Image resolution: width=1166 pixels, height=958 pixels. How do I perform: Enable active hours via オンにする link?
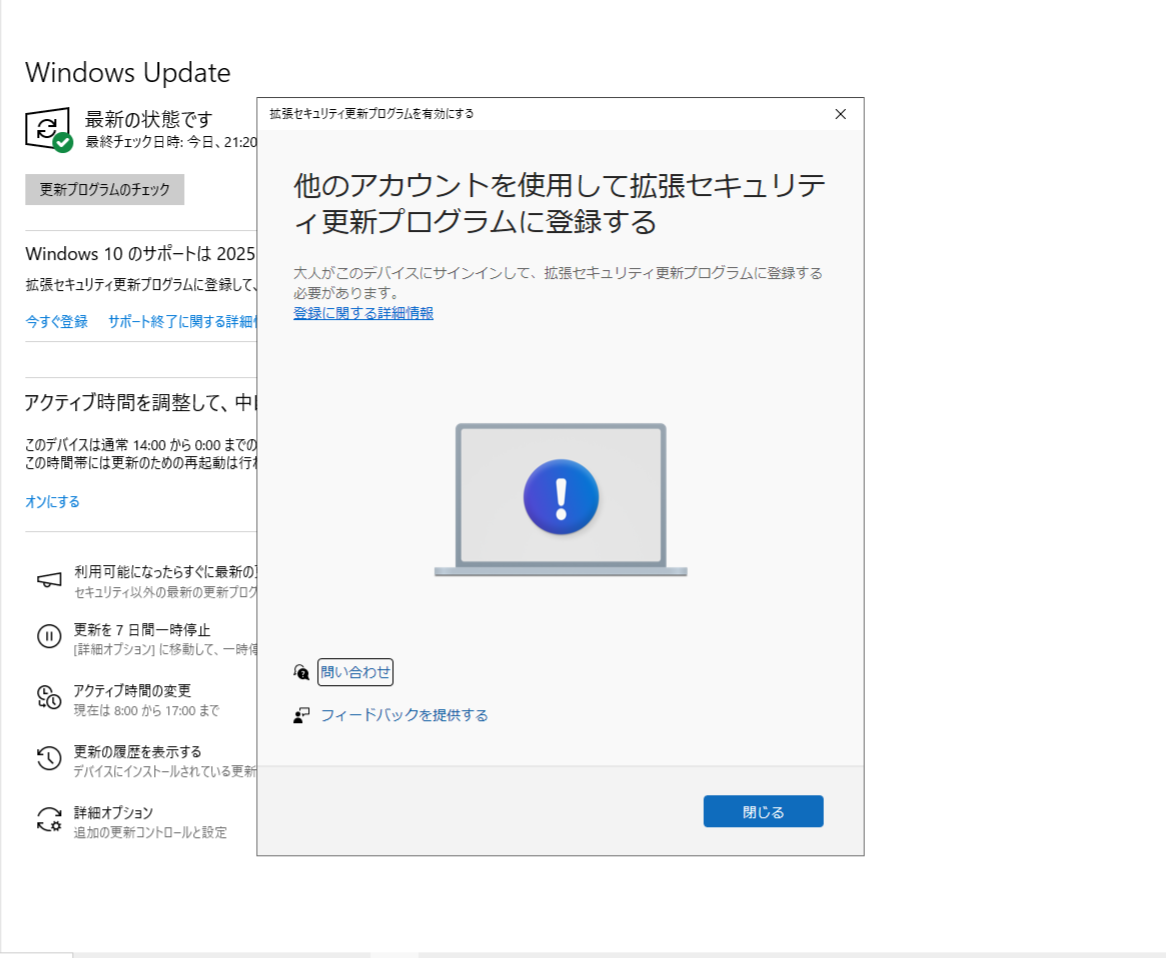(x=51, y=501)
